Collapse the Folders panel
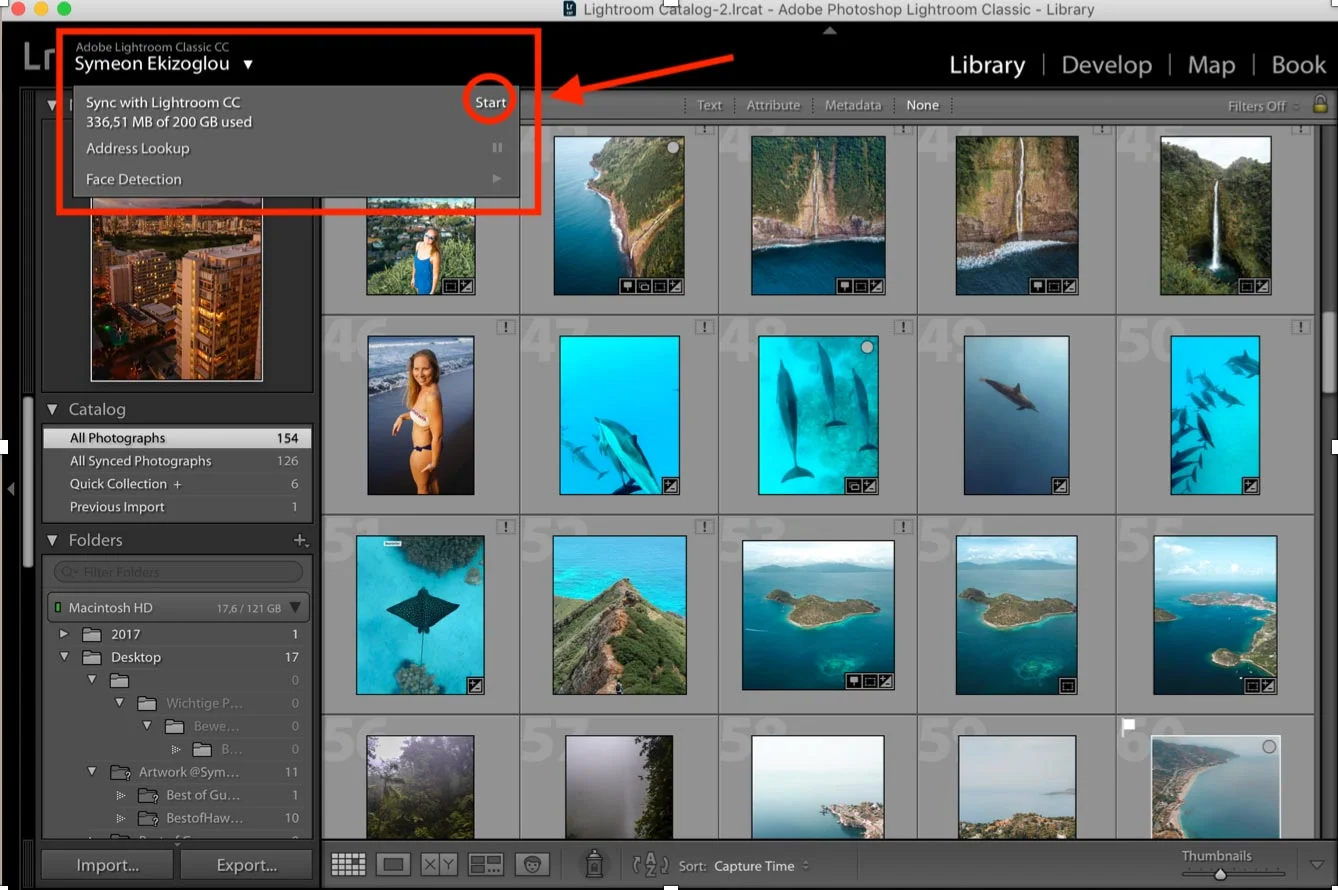Screen dimensions: 1338x890 pos(53,540)
